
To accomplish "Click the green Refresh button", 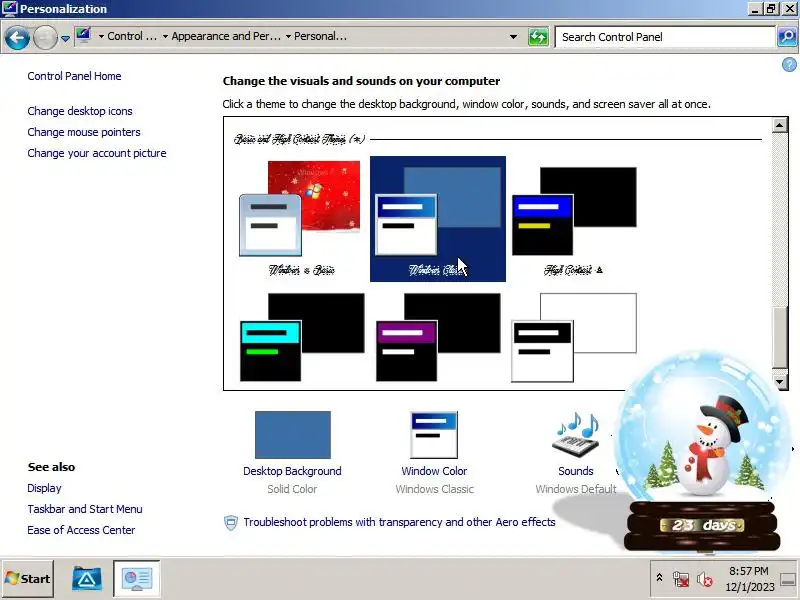I will point(538,37).
